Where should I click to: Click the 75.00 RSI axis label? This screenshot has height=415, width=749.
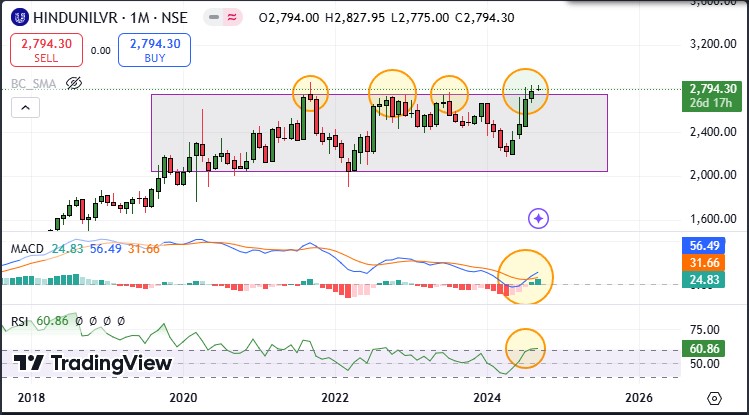(705, 330)
